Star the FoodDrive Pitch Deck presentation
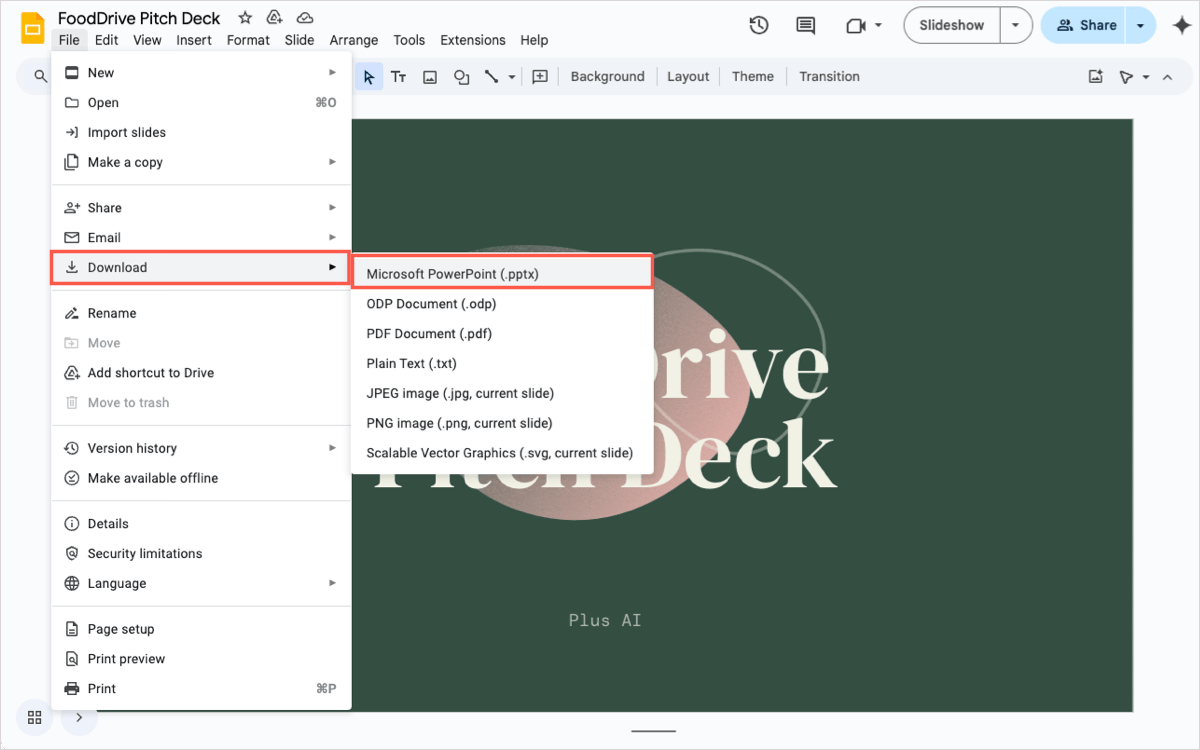1200x750 pixels. (x=244, y=18)
